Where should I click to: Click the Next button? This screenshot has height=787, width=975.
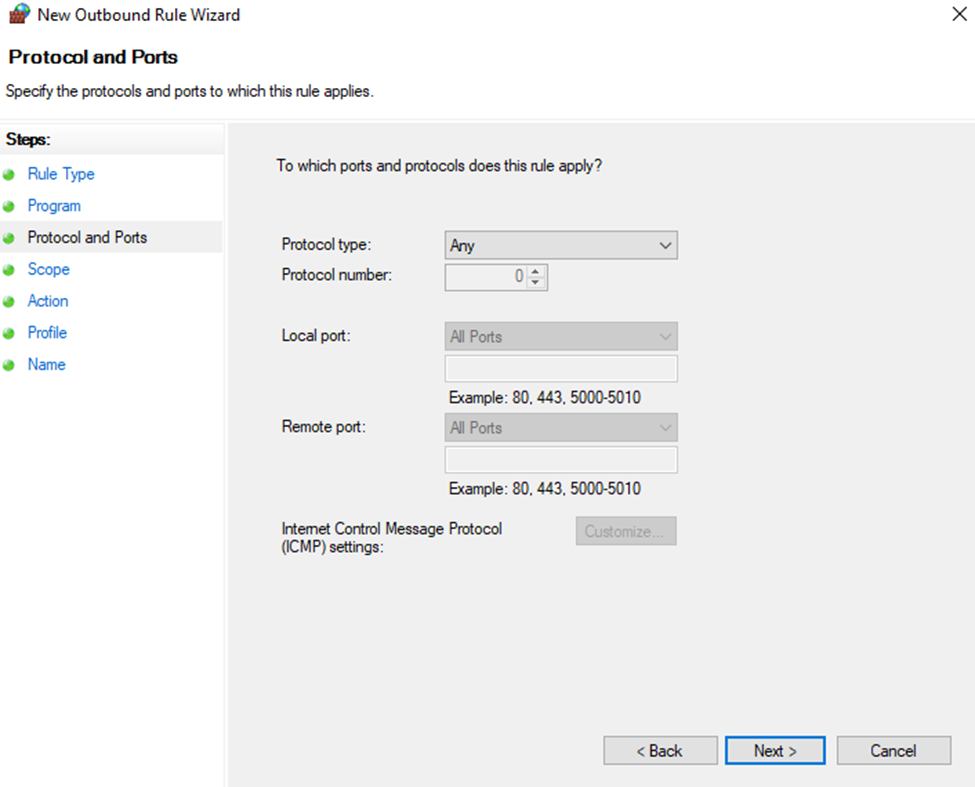pos(775,751)
